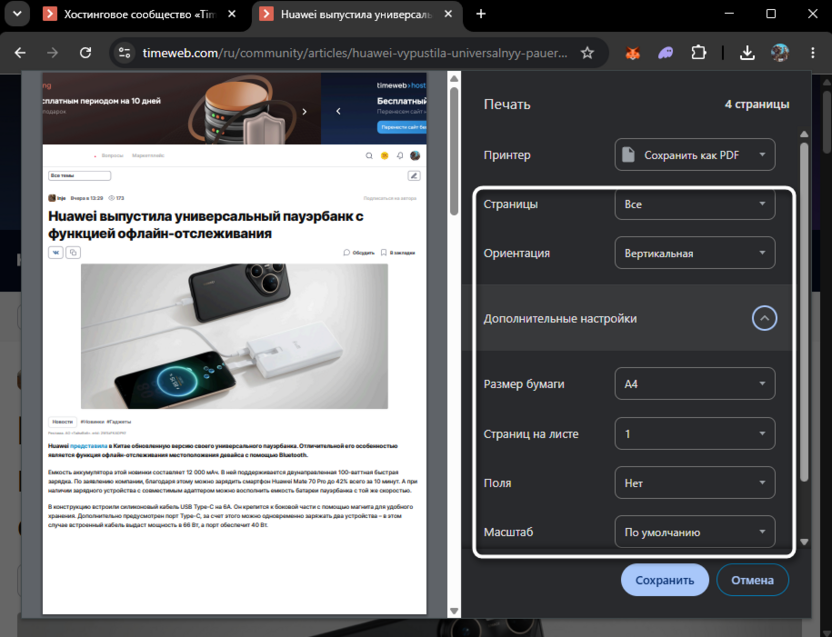Open Страниц на листе dropdown
The image size is (832, 637).
(695, 434)
